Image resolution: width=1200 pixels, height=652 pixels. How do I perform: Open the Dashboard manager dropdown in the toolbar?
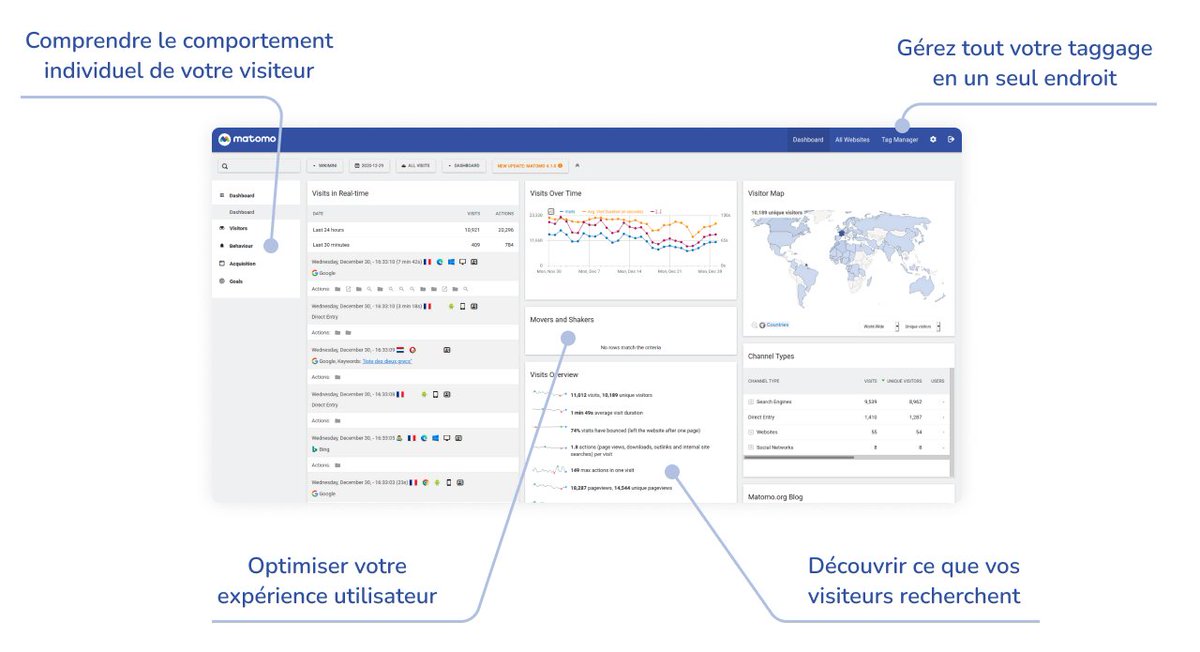(463, 166)
